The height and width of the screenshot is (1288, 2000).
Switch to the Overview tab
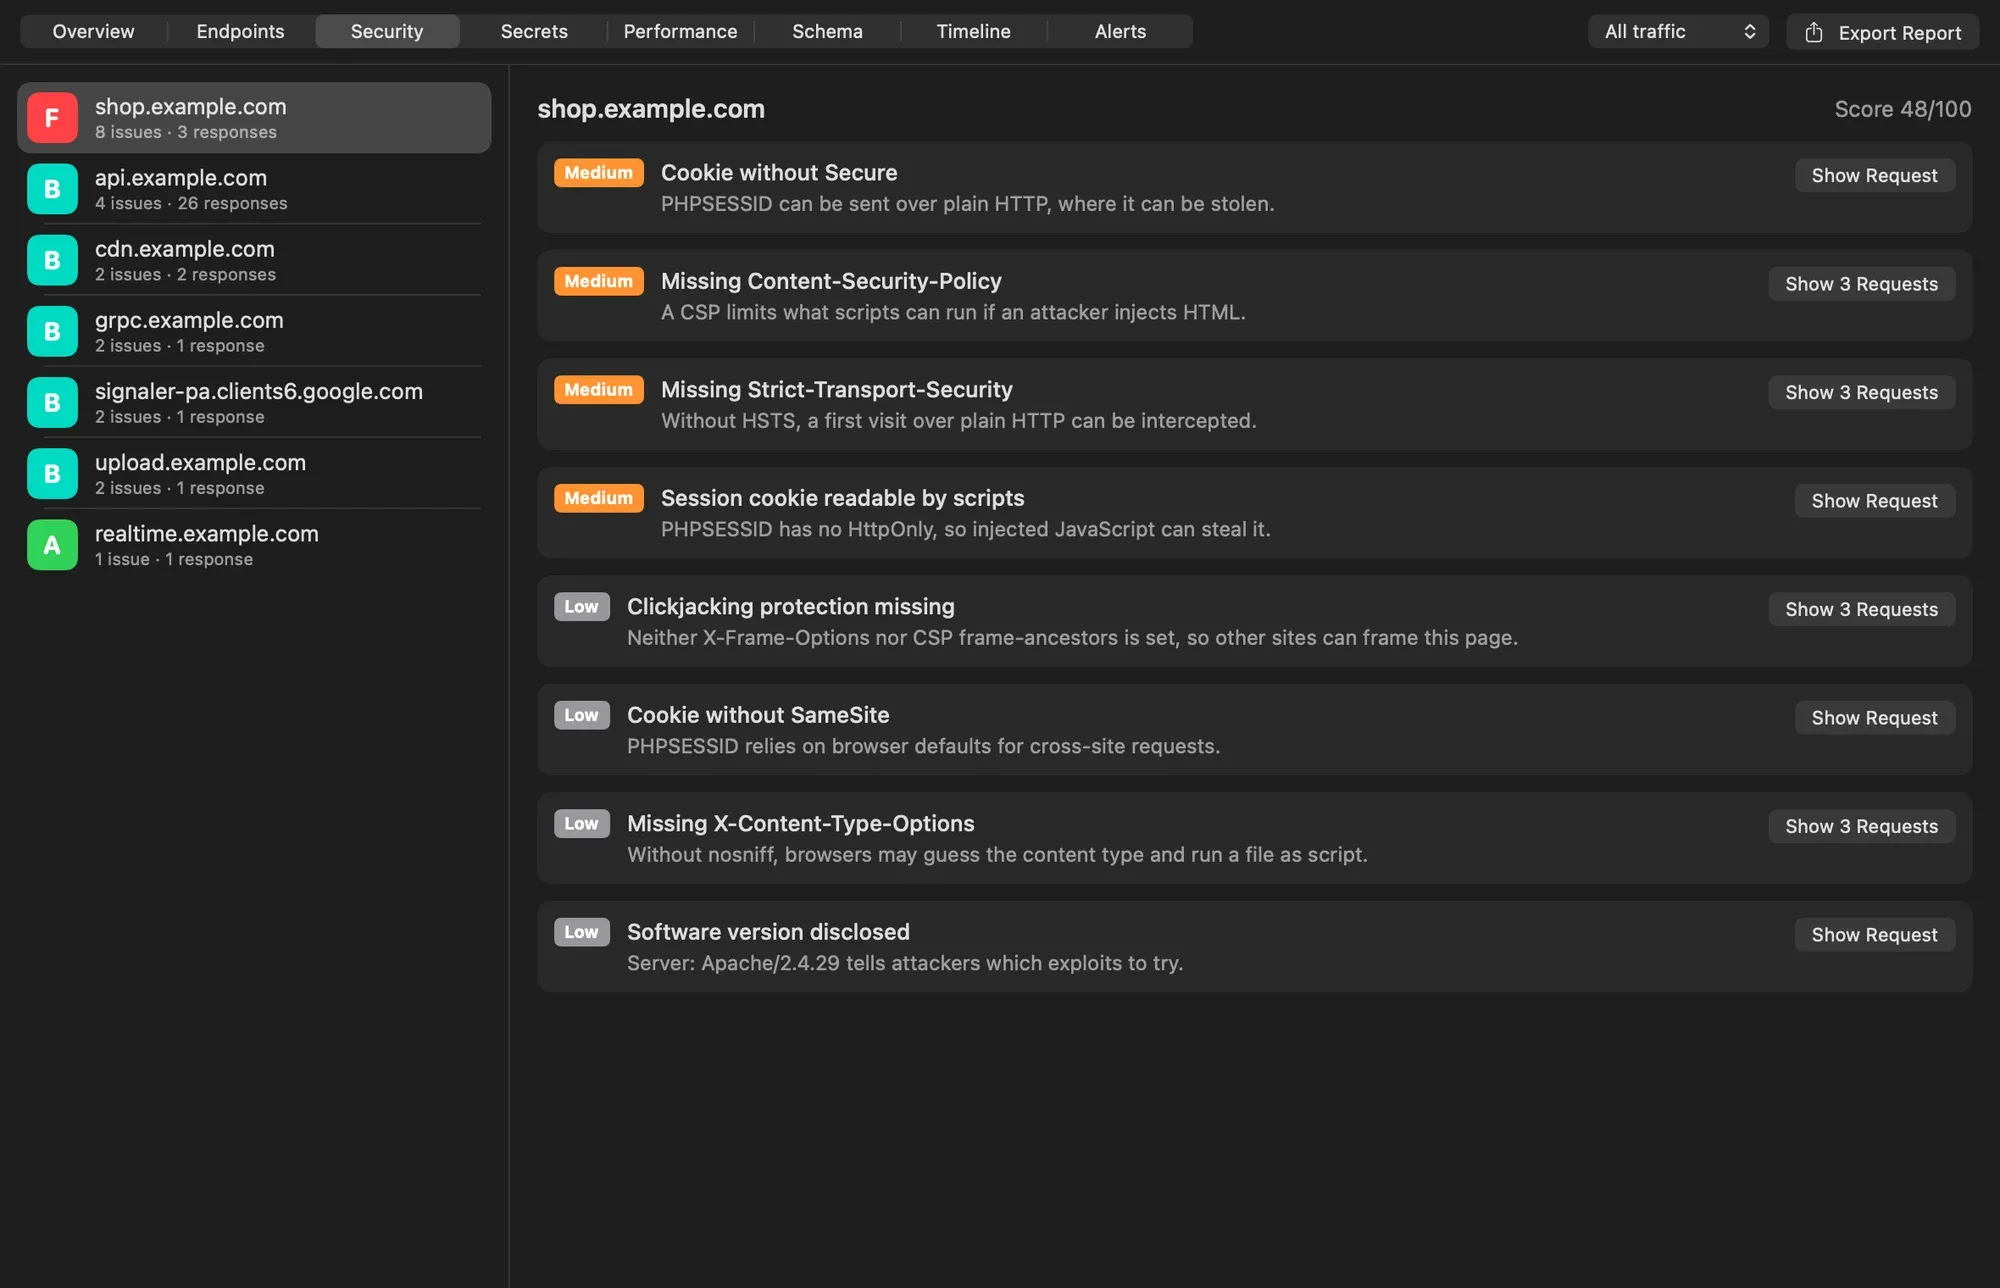(93, 31)
